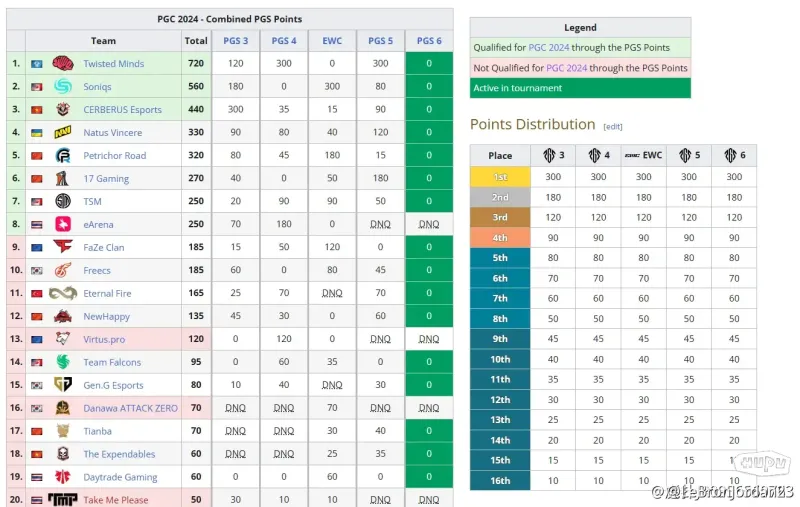Open the Twisted Minds team link
The width and height of the screenshot is (800, 507).
tap(114, 64)
